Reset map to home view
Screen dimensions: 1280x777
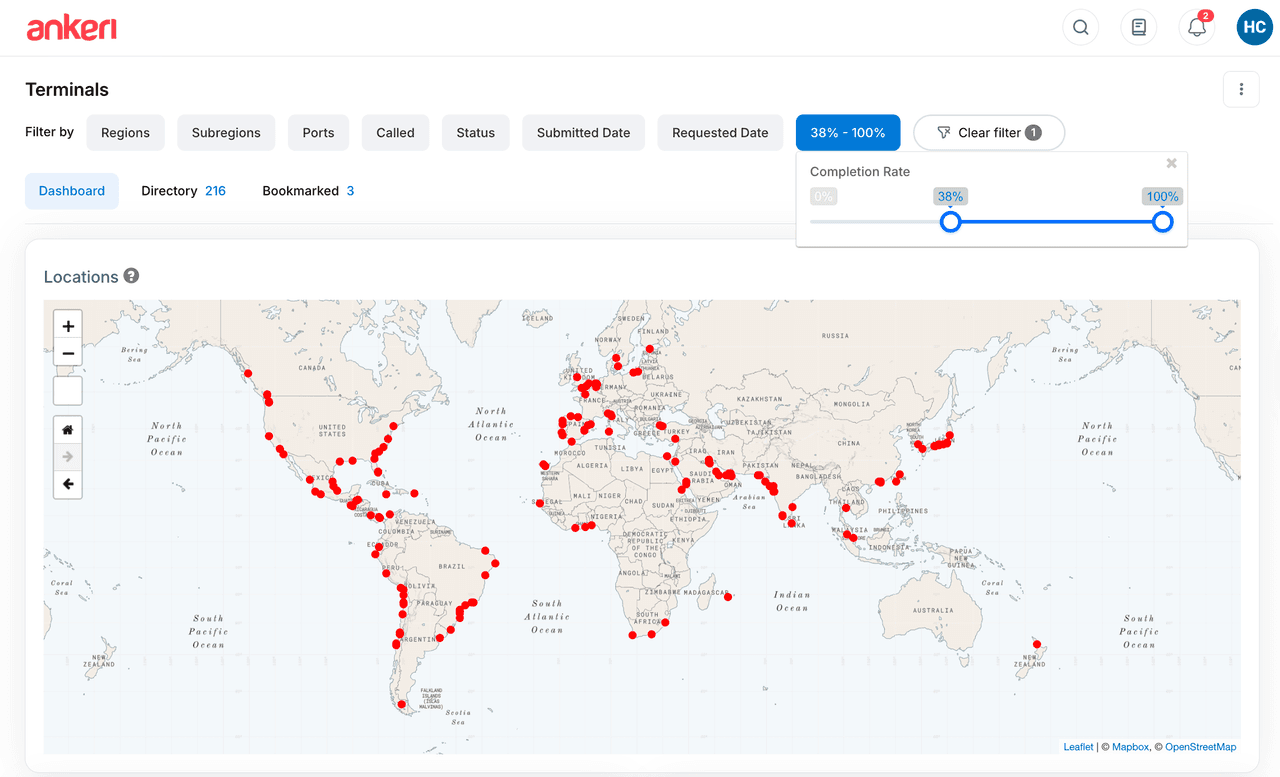tap(68, 430)
